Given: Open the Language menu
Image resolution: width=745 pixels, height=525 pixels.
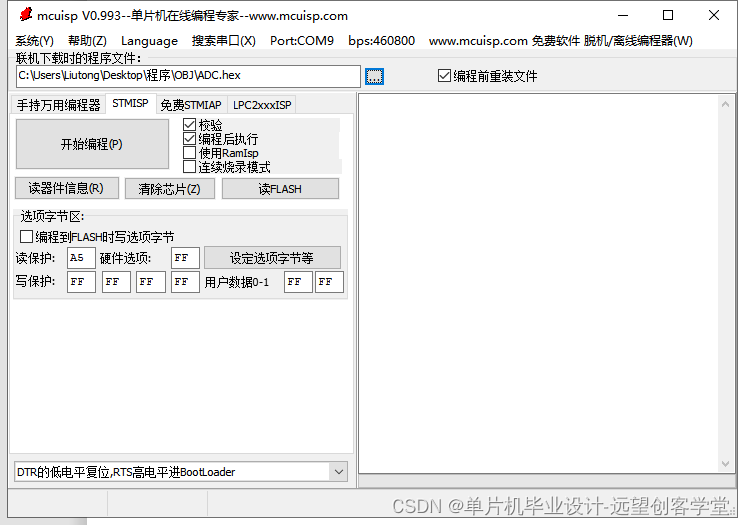Looking at the screenshot, I should (x=149, y=41).
